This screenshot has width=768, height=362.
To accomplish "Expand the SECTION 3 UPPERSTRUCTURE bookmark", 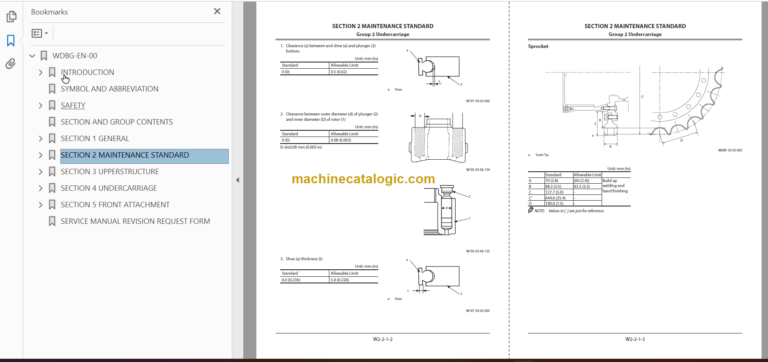I will [x=41, y=172].
